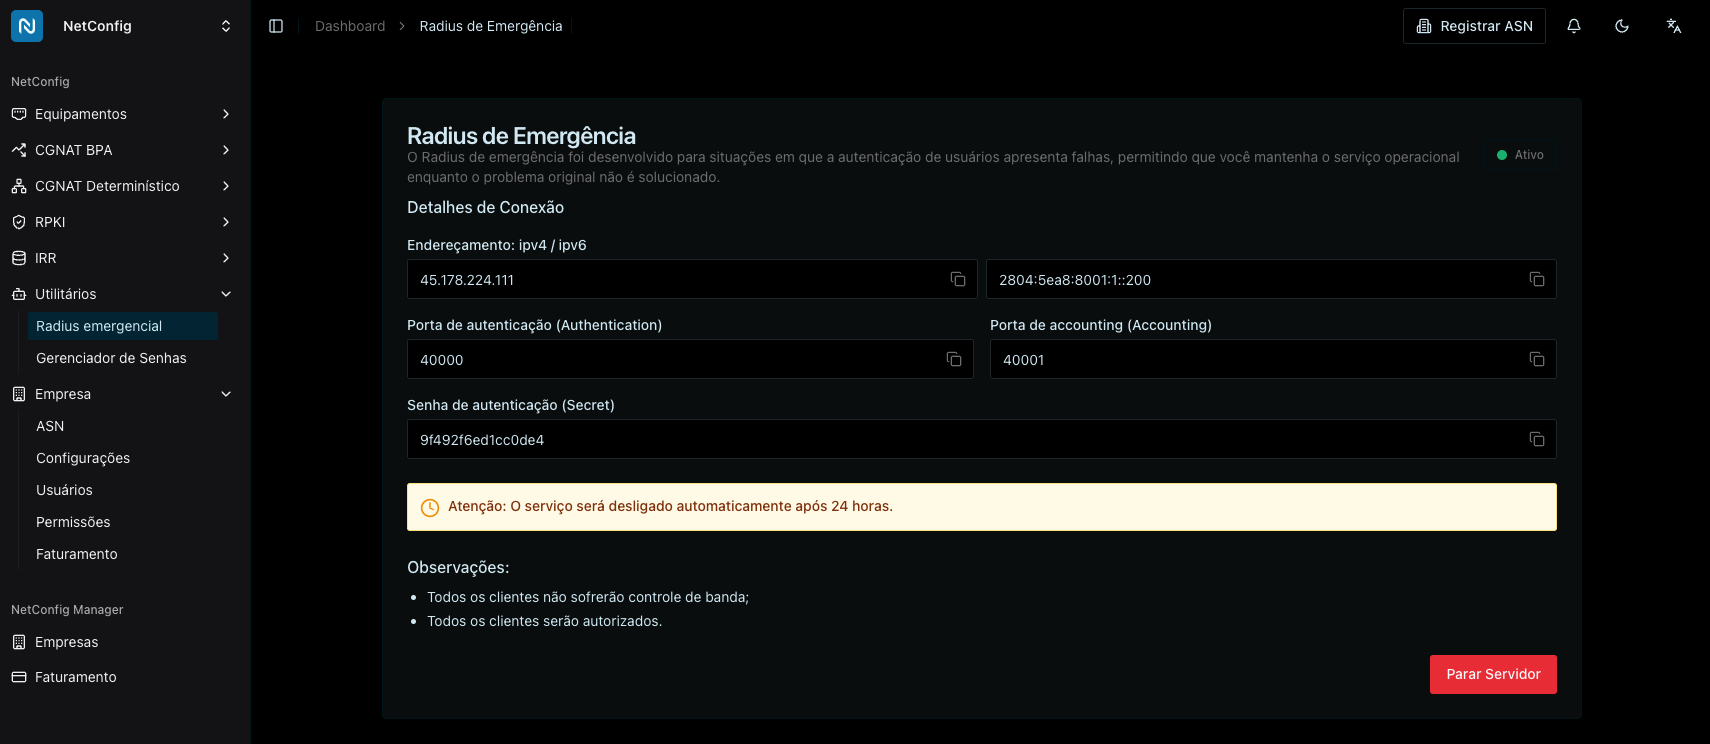Collapse the sidebar with the panel toggle

tap(276, 26)
